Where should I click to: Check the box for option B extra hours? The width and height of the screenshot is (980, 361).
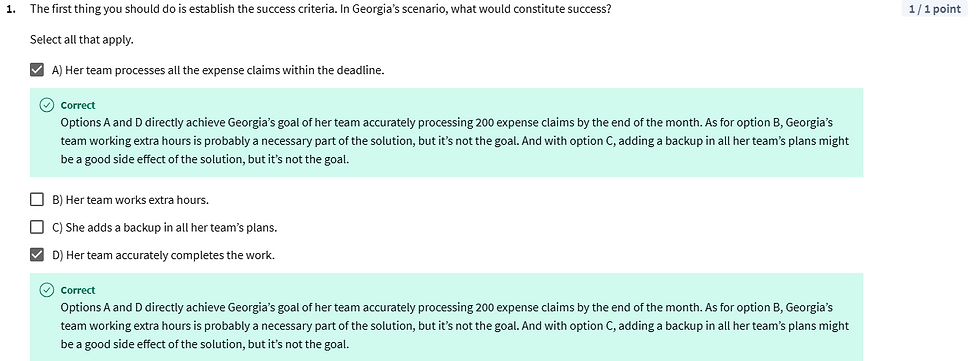click(37, 199)
